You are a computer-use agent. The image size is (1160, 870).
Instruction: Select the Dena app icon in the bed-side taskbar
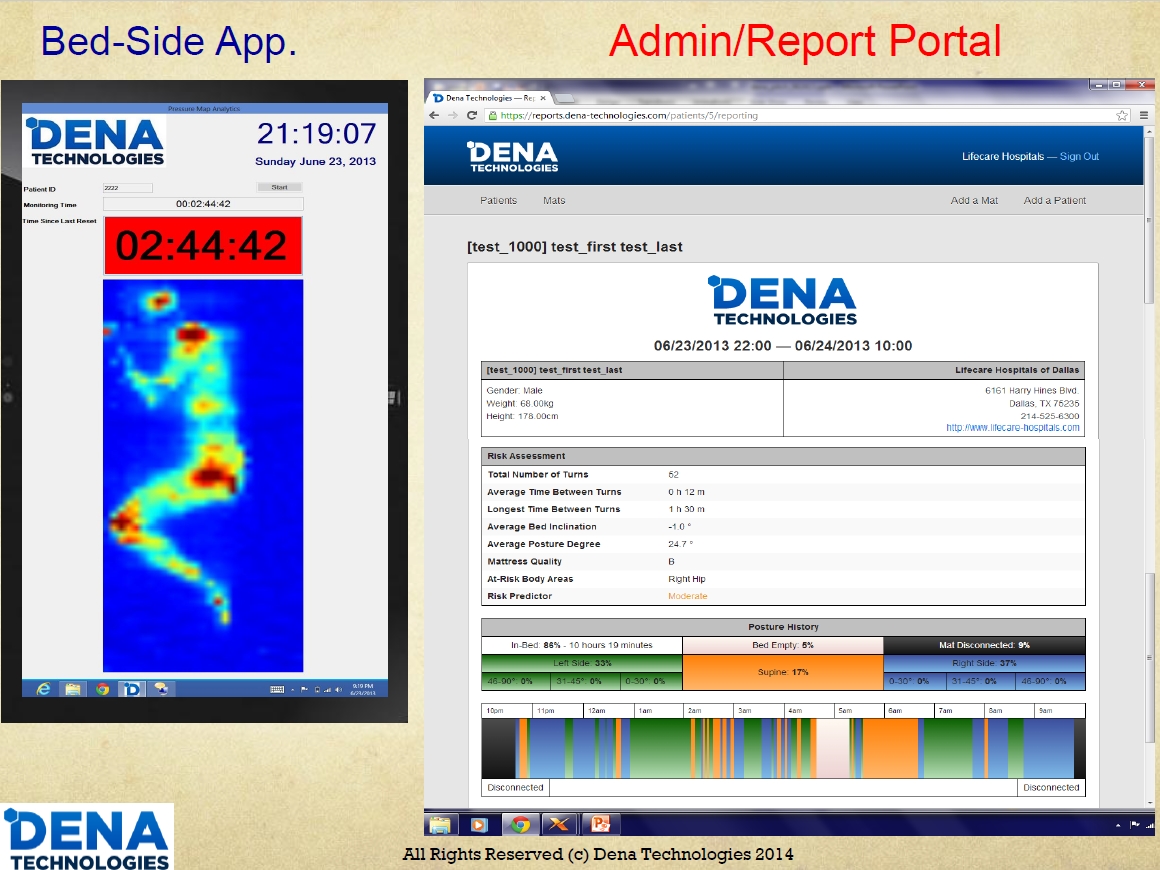(x=132, y=689)
